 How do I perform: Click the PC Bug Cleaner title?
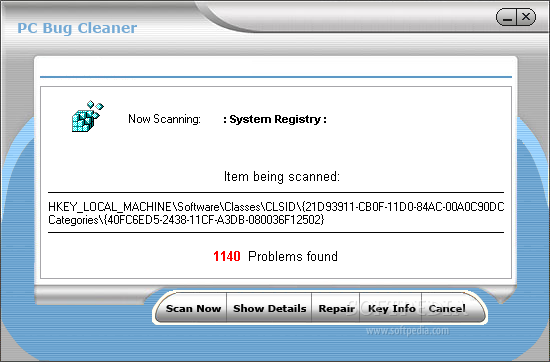click(x=77, y=28)
